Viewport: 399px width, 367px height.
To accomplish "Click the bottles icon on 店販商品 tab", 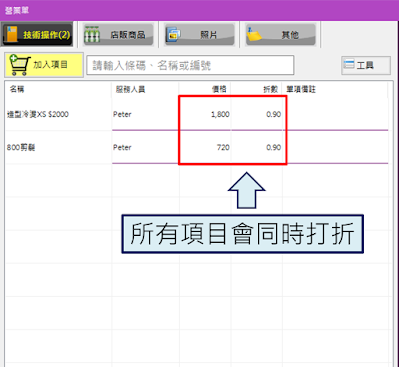I will point(92,34).
